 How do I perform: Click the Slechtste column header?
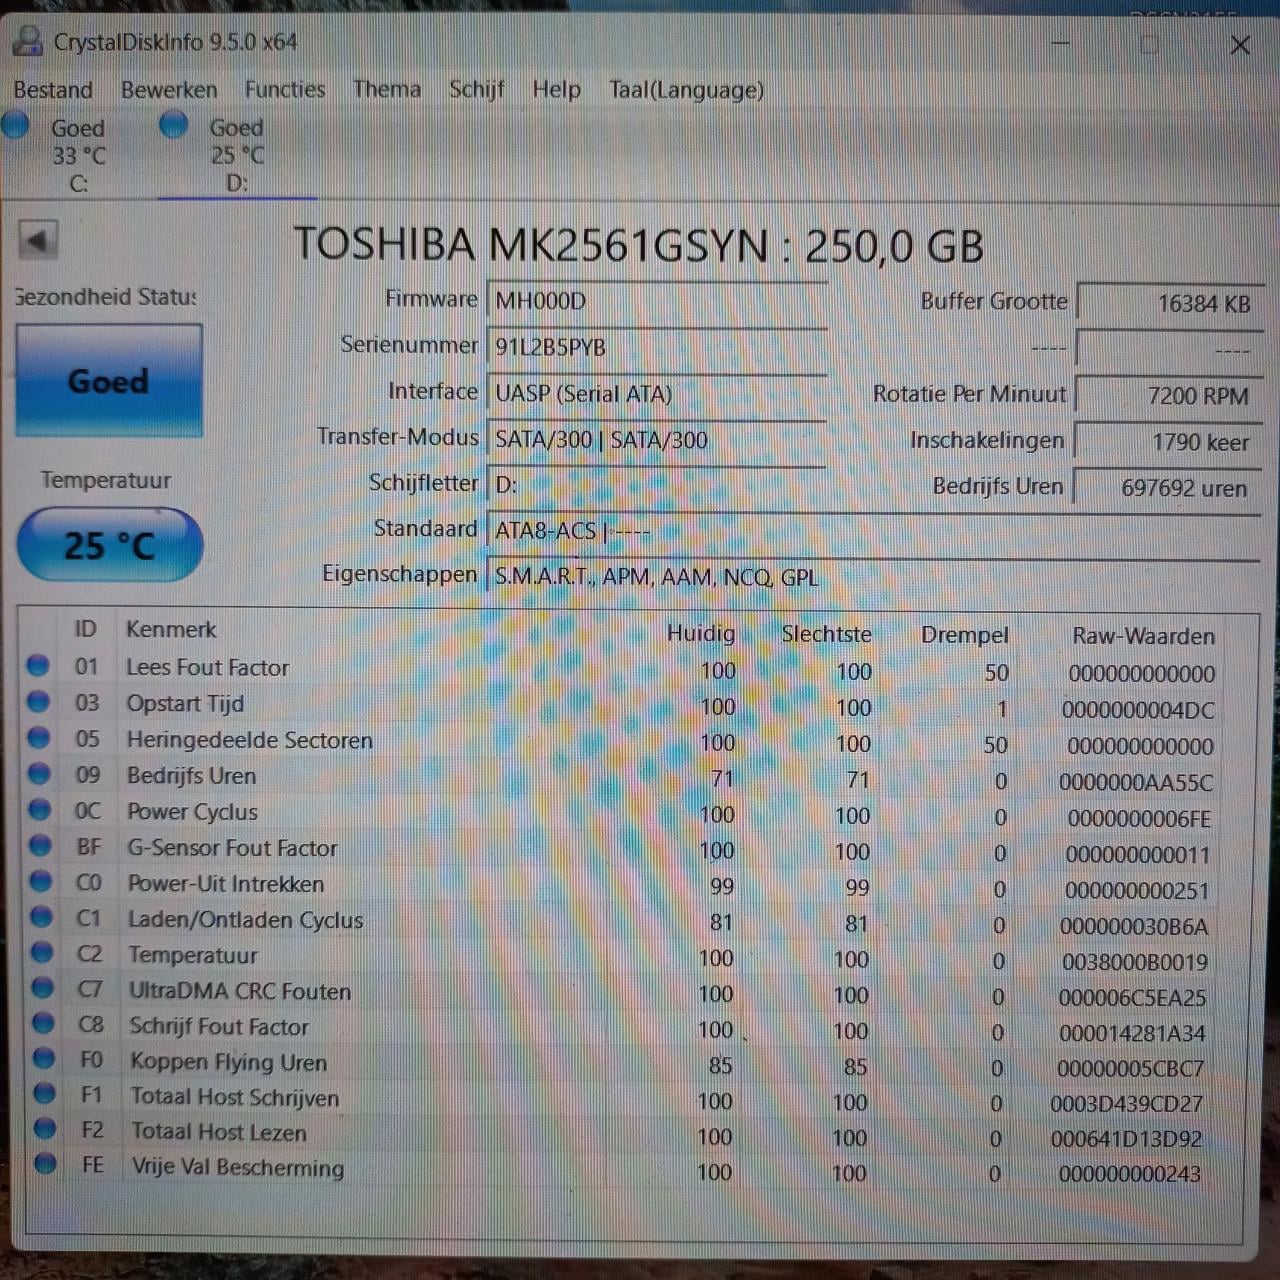click(x=826, y=634)
